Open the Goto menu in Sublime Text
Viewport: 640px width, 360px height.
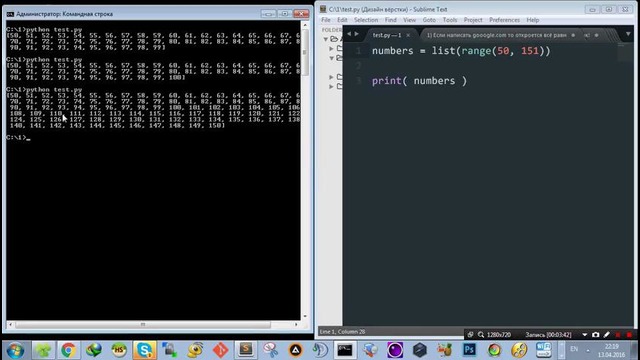tap(429, 20)
